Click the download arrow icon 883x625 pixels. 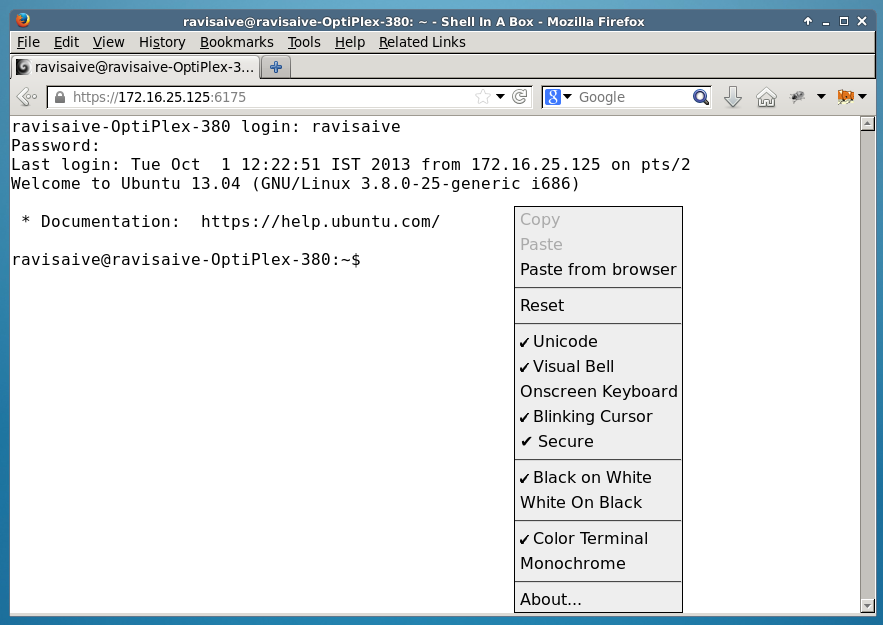pyautogui.click(x=732, y=98)
